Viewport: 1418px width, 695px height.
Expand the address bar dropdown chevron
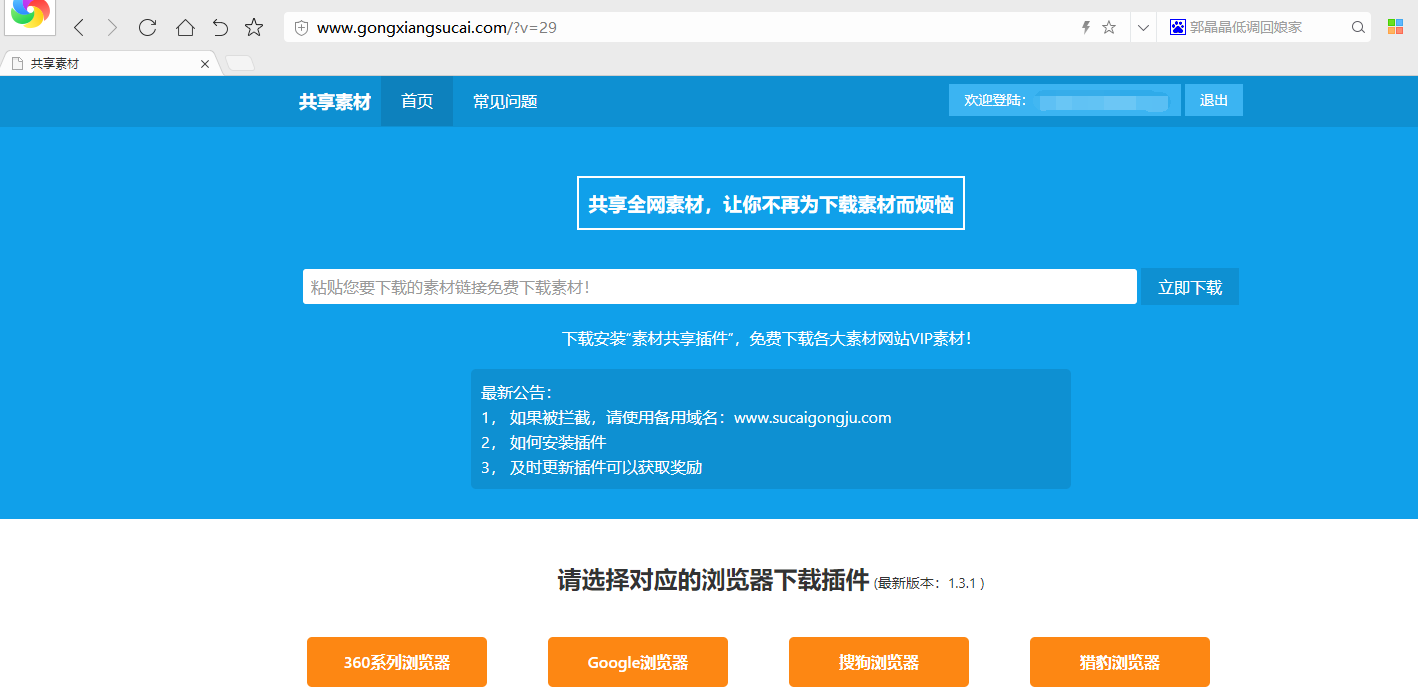tap(1143, 28)
